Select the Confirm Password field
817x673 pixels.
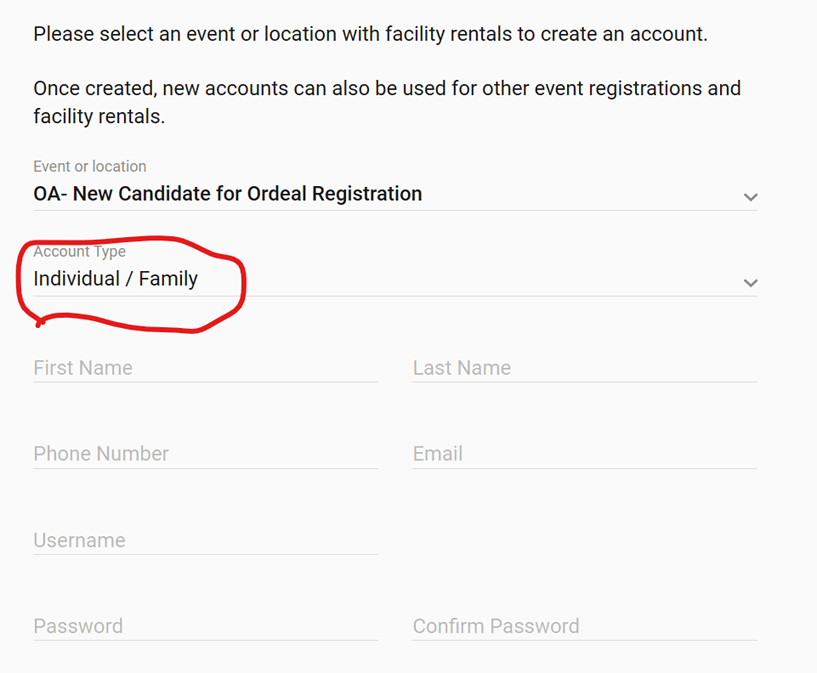[584, 627]
